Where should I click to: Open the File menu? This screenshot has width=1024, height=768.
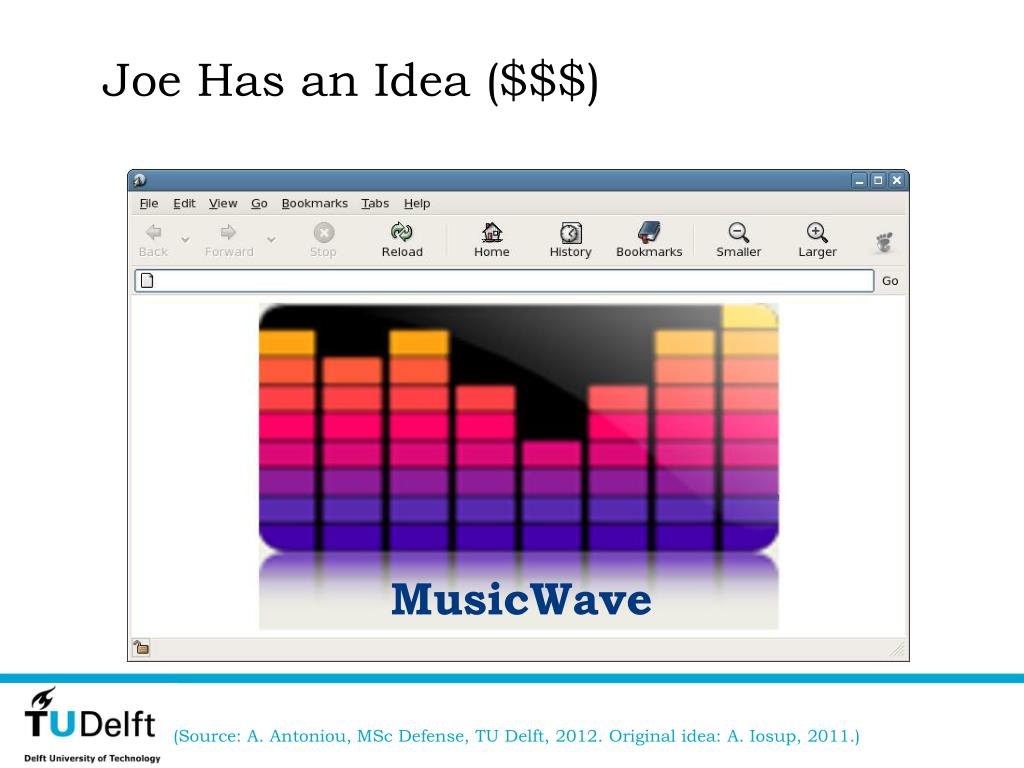[x=149, y=204]
